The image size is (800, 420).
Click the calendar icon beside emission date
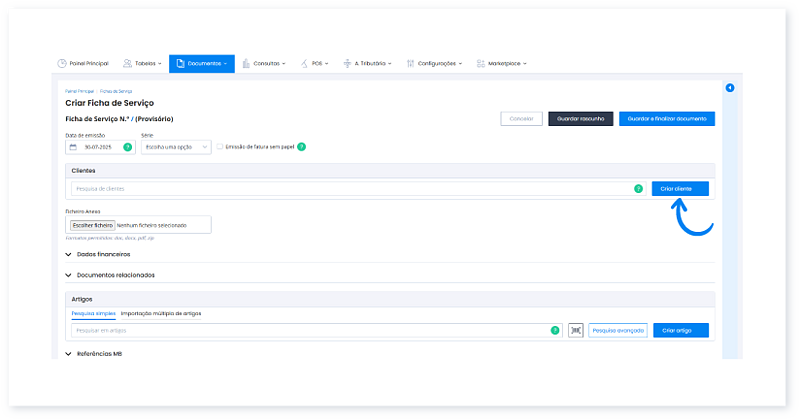coord(73,147)
